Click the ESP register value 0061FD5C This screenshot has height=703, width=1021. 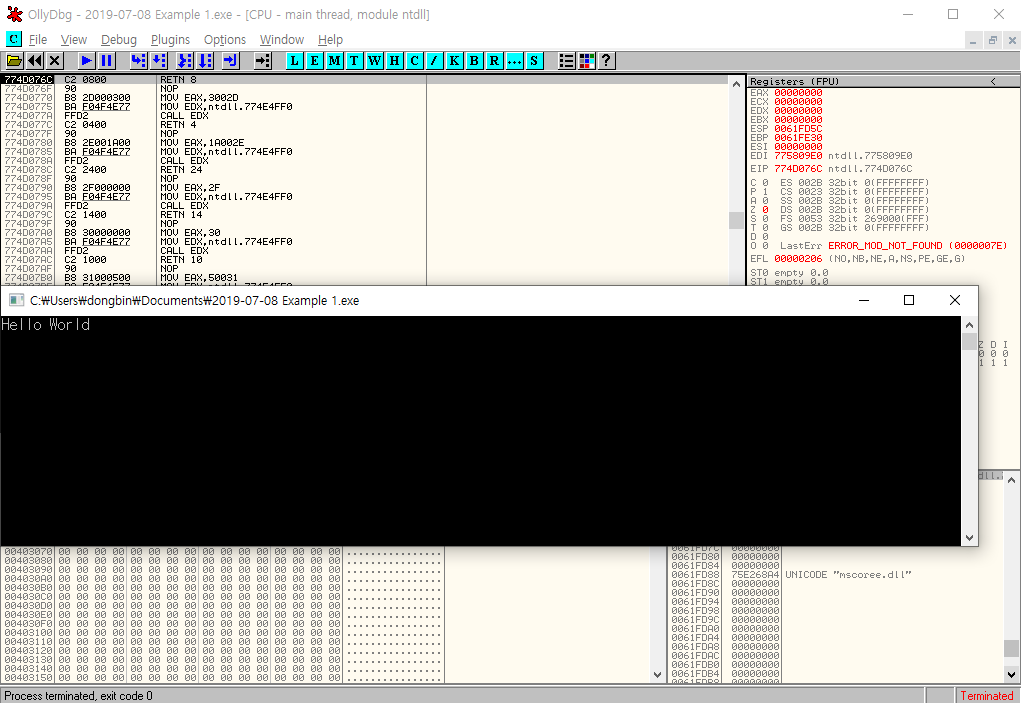(798, 129)
